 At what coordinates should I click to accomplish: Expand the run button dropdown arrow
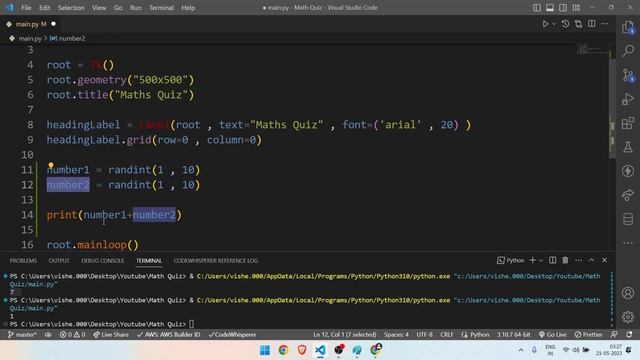554,24
